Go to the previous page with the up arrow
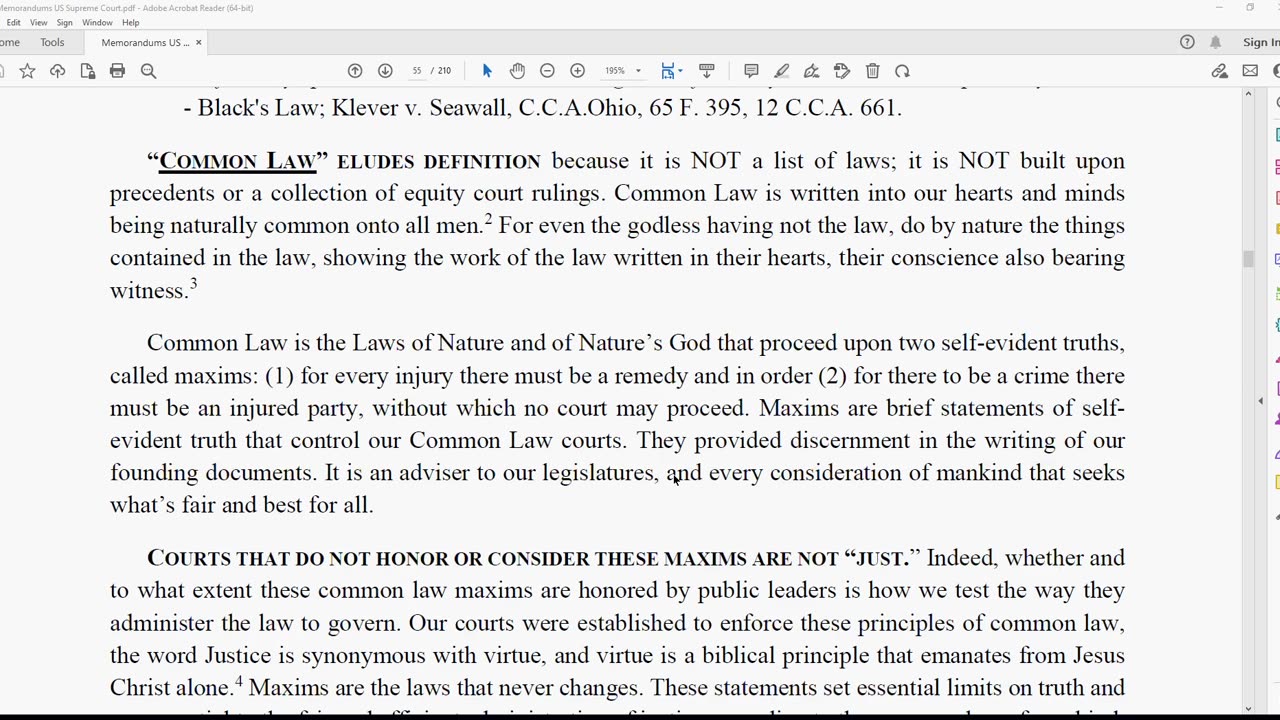Image resolution: width=1280 pixels, height=720 pixels. coord(355,71)
